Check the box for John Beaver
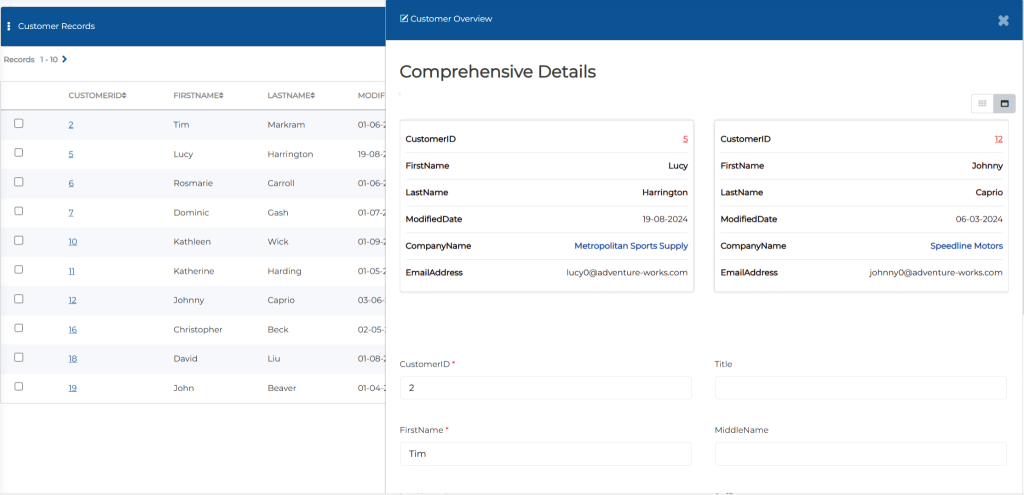 coord(19,386)
